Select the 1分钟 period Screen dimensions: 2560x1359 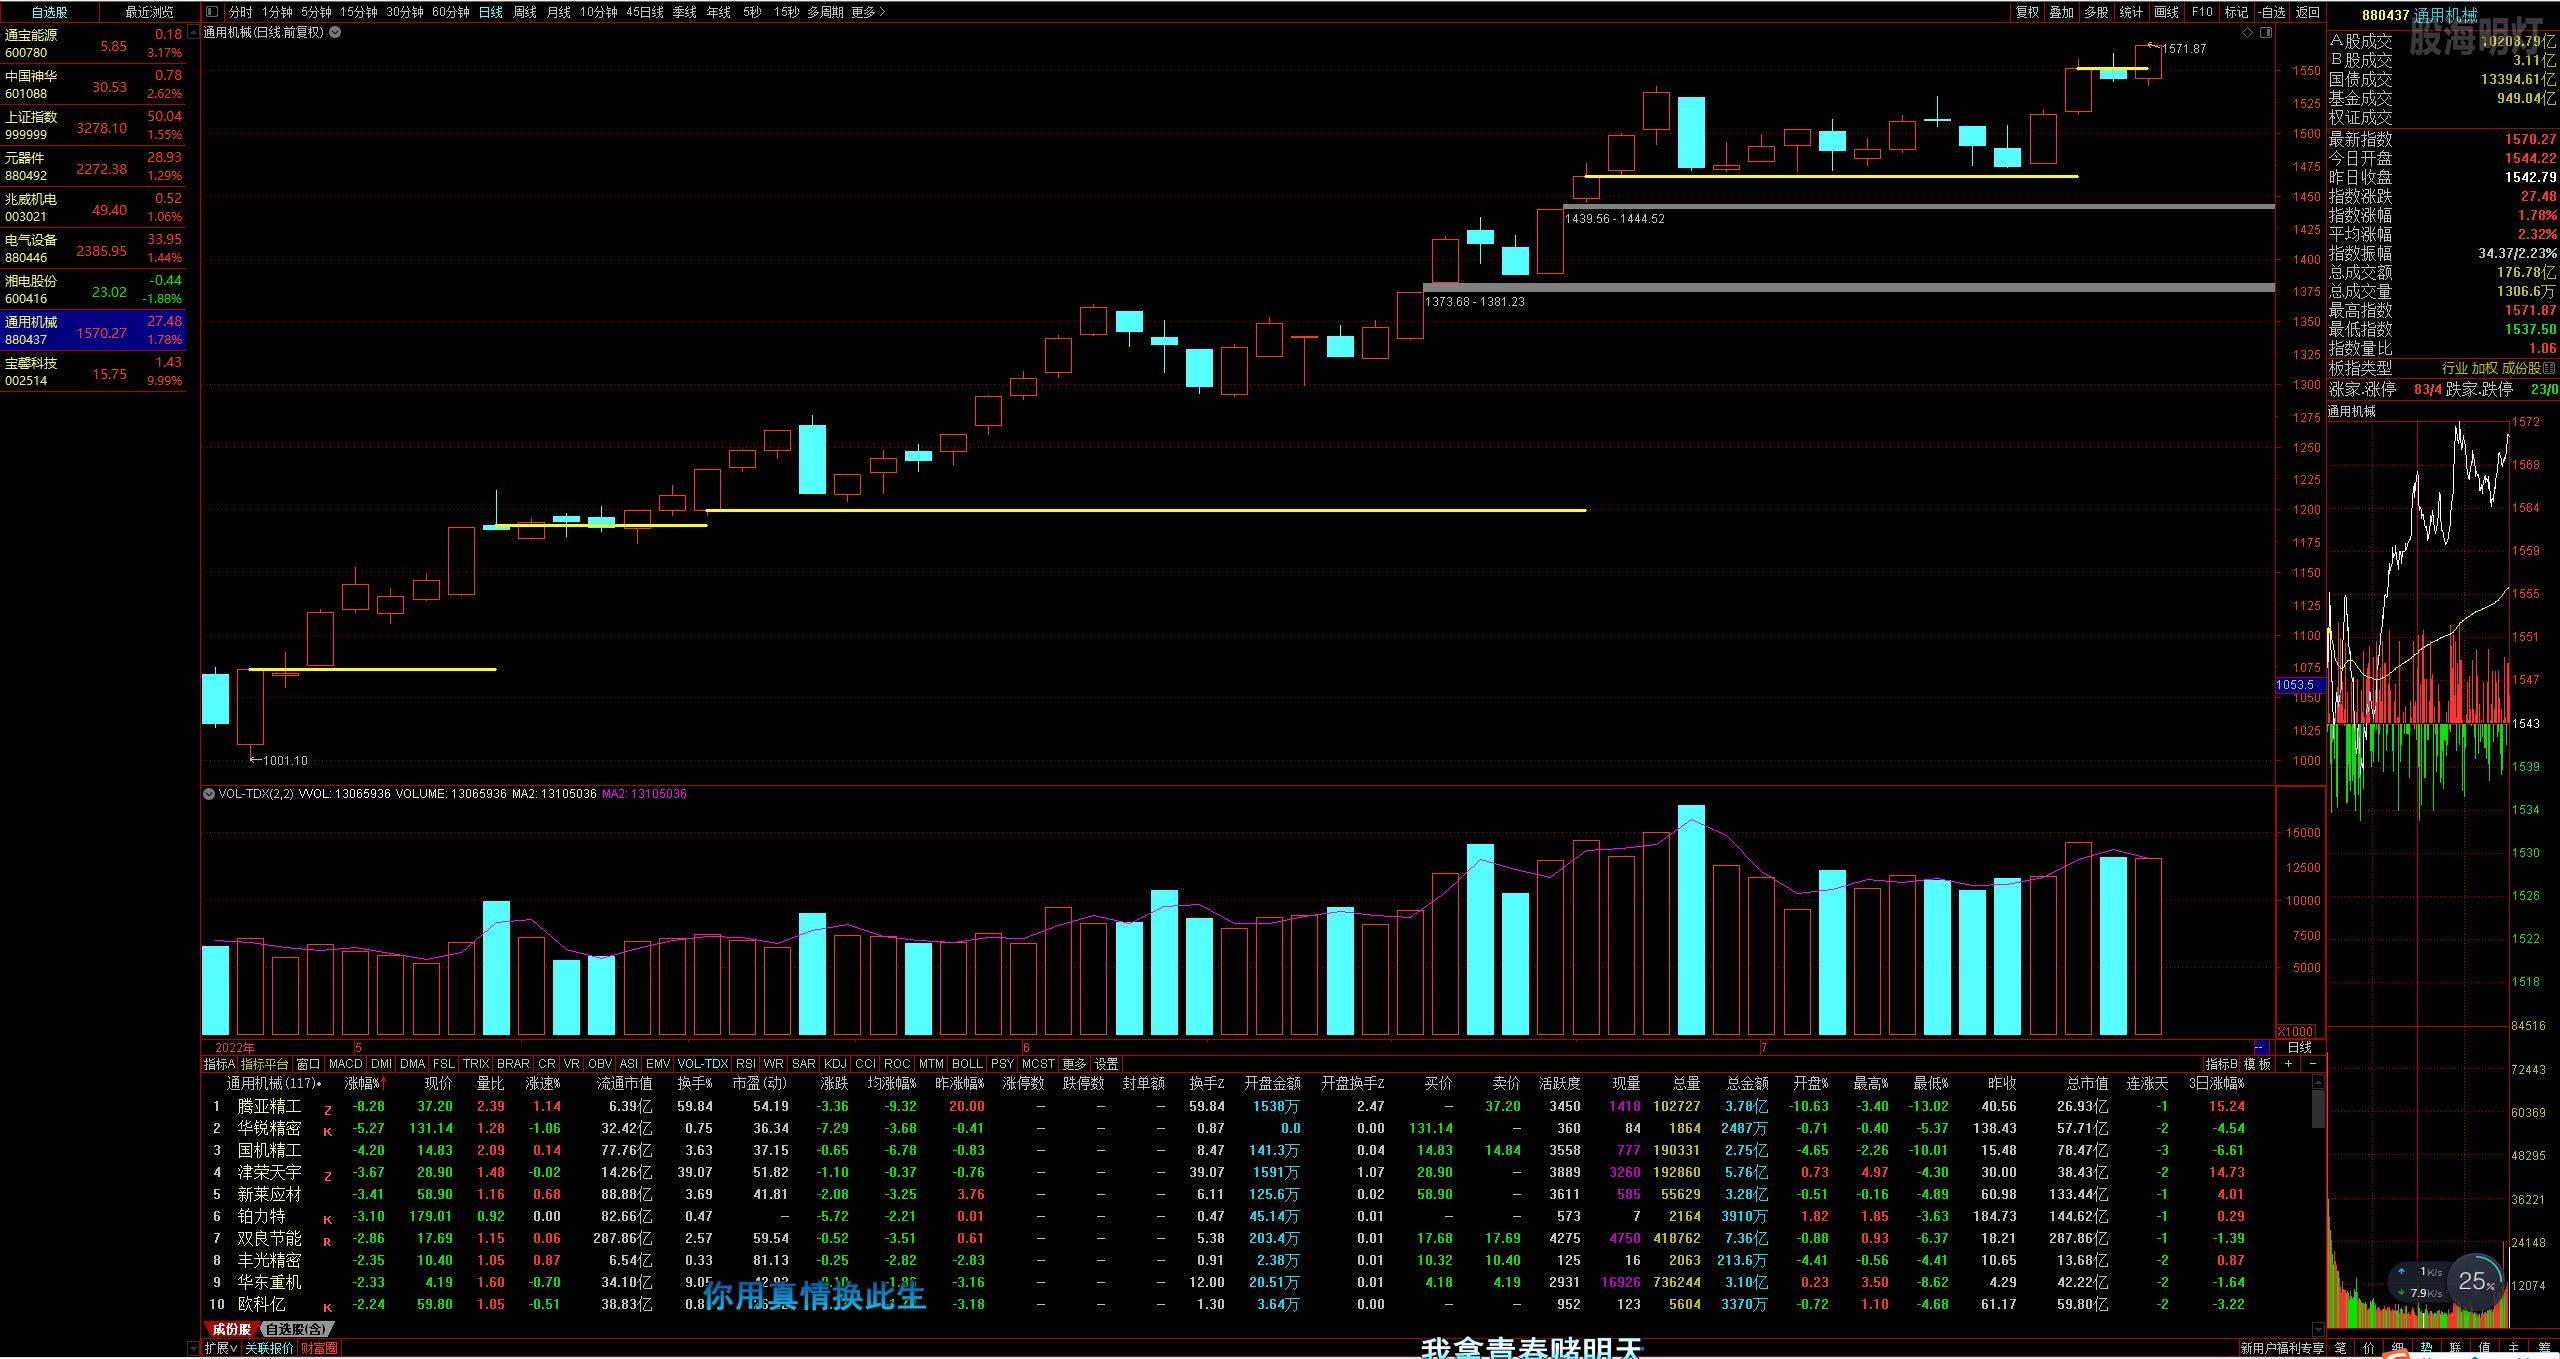(277, 12)
